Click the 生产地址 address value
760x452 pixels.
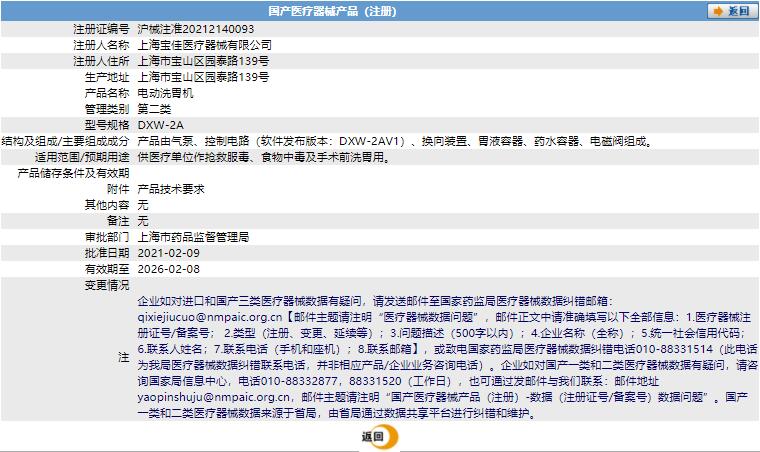(203, 77)
